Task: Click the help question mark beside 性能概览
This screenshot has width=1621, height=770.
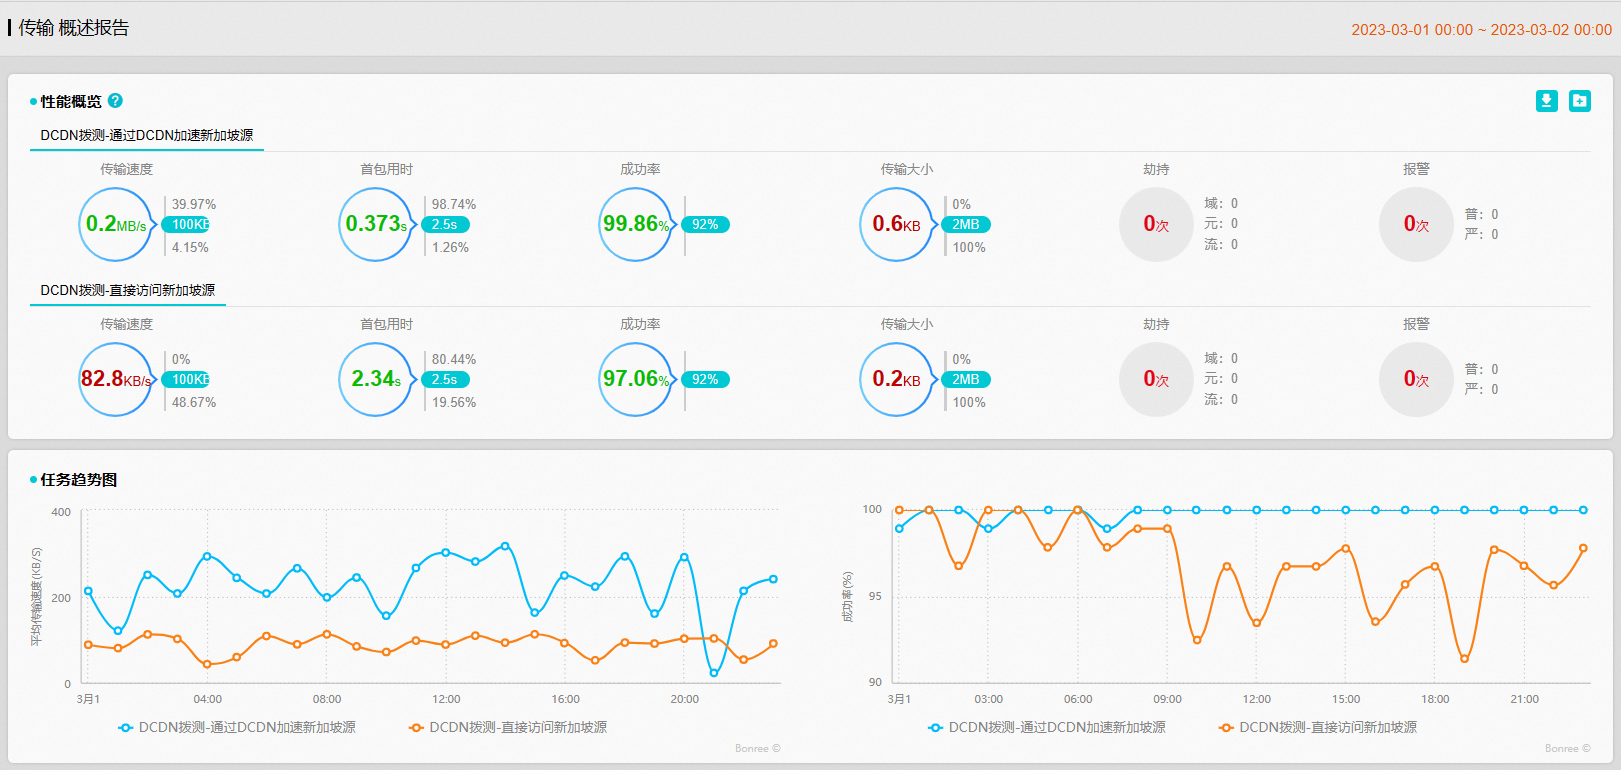Action: click(115, 101)
